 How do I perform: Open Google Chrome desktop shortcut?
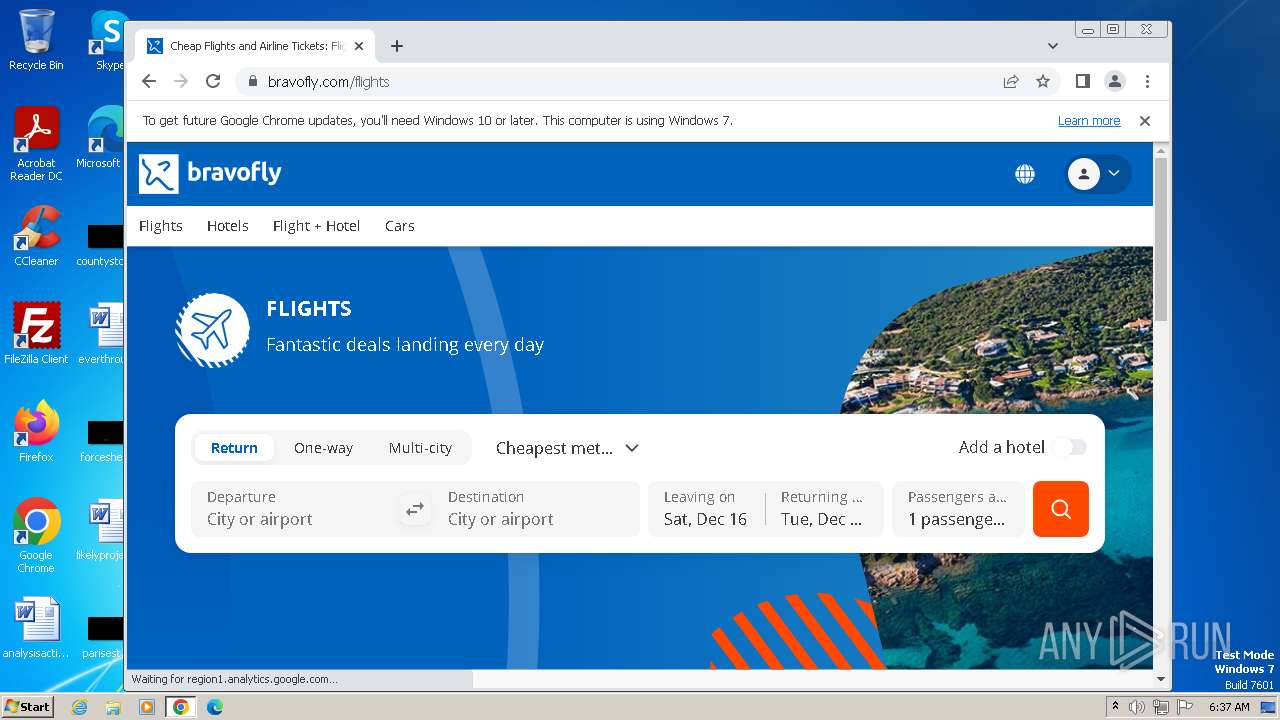36,536
